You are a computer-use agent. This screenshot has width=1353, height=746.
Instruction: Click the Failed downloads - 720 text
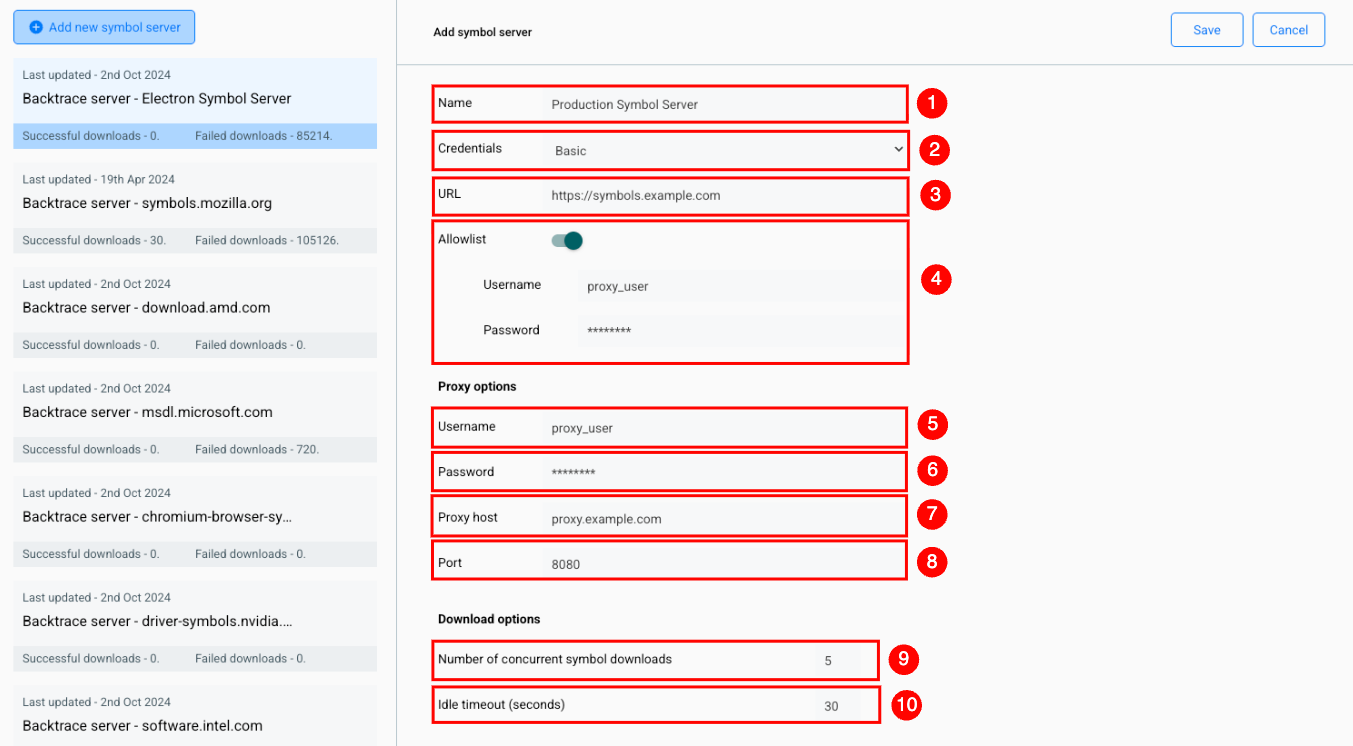257,449
